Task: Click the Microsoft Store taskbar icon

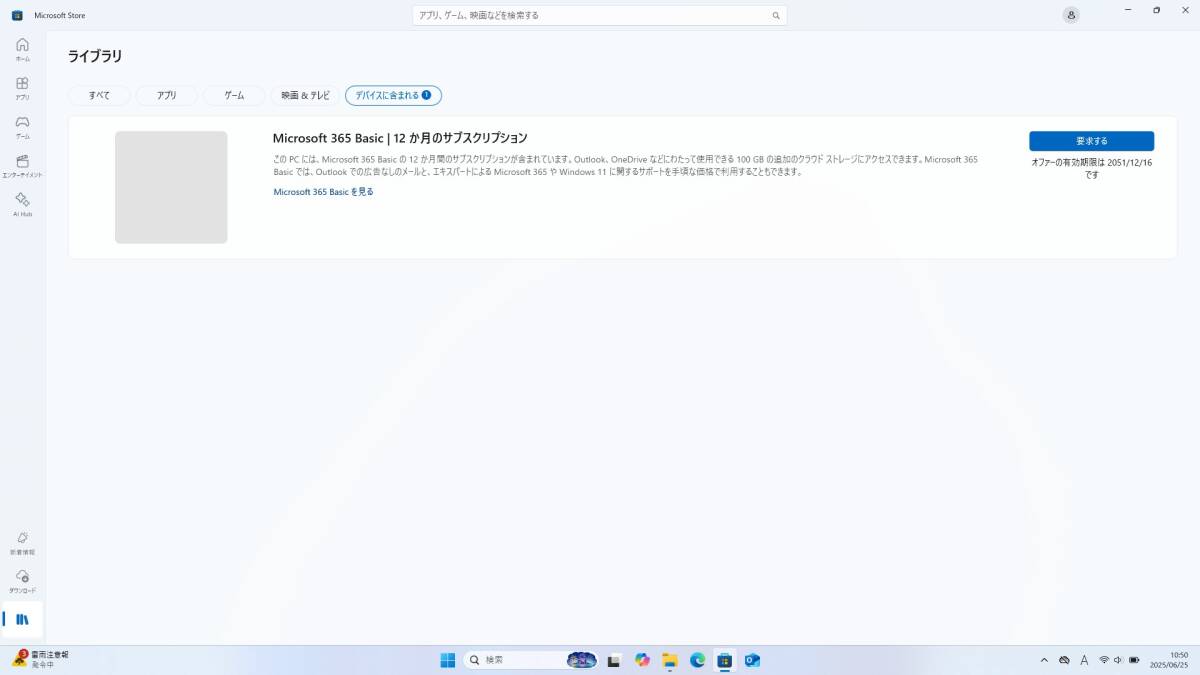Action: click(725, 660)
